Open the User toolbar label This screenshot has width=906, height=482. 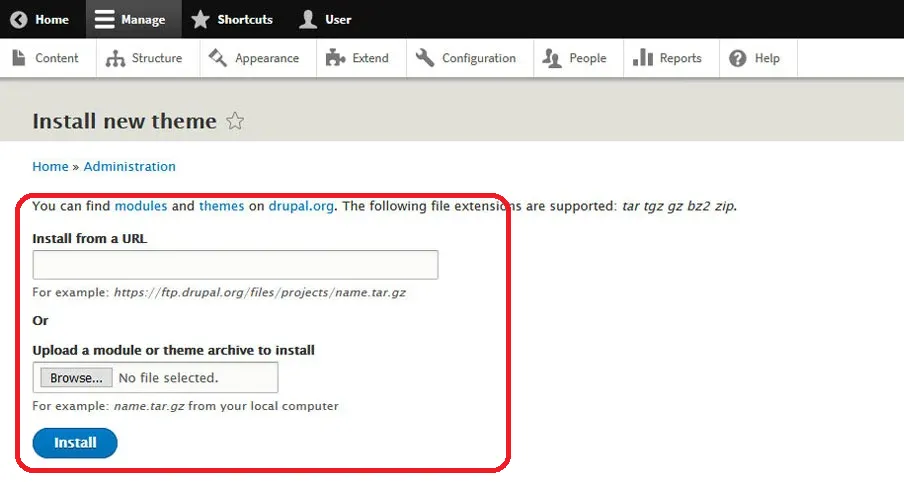[338, 20]
